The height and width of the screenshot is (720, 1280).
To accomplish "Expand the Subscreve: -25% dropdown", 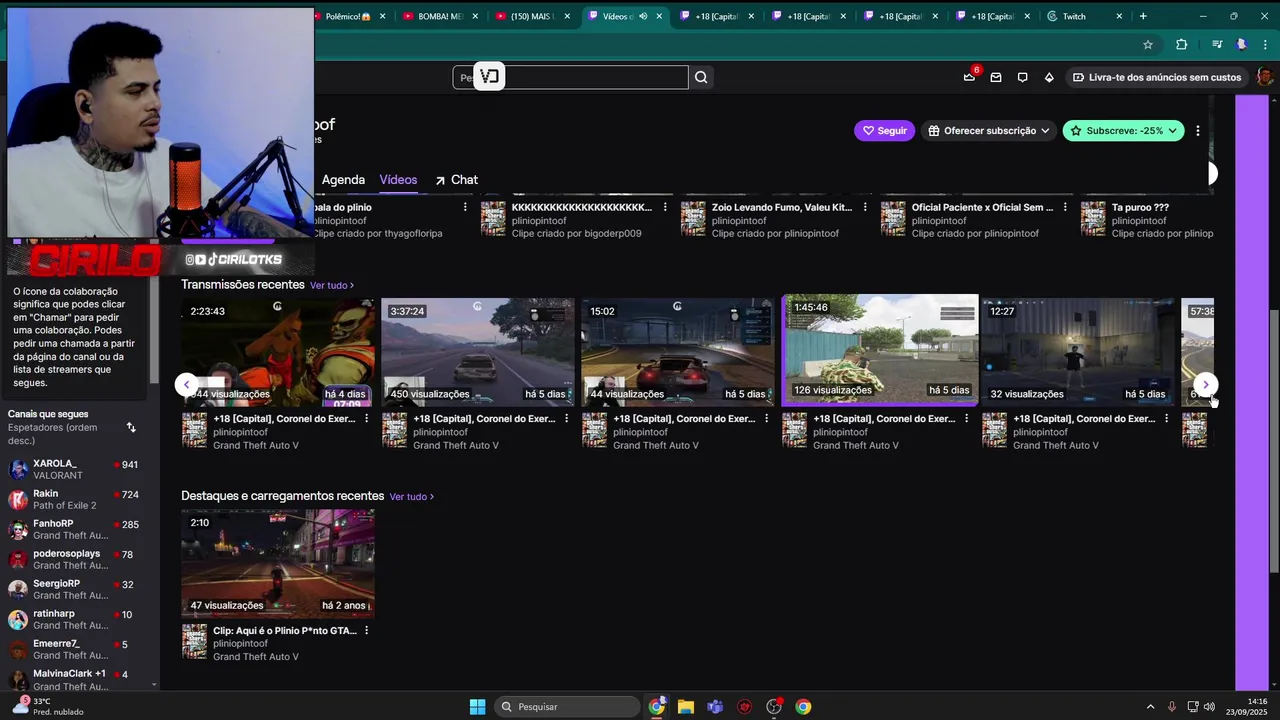I will pyautogui.click(x=1123, y=131).
